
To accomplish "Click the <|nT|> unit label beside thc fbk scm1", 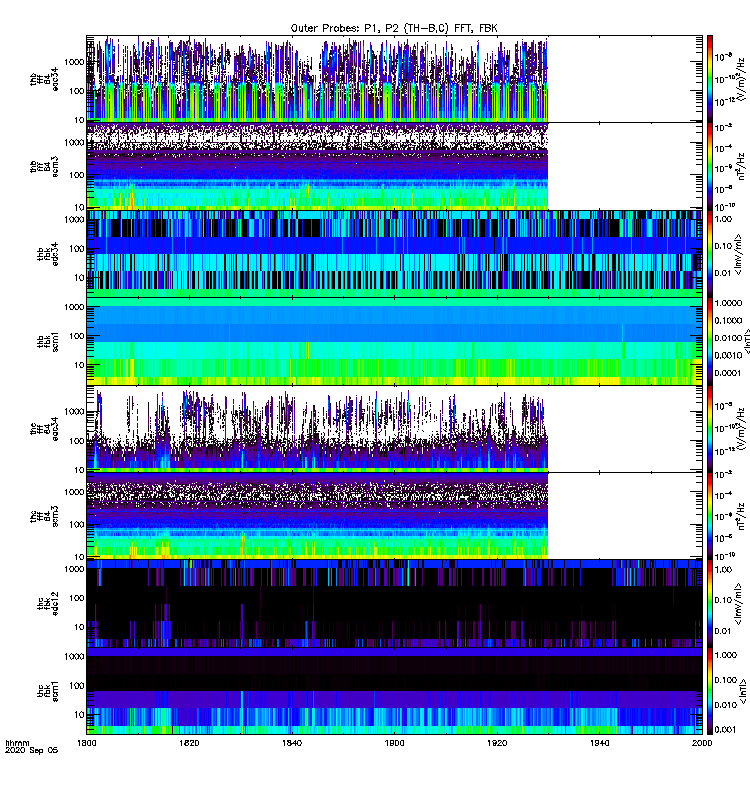I will 744,691.
